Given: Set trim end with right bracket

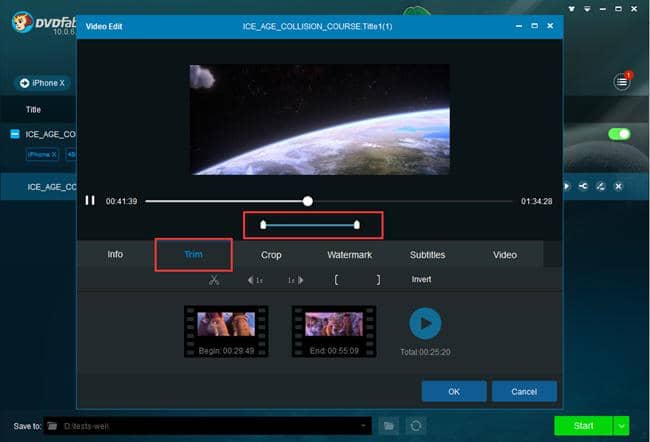Looking at the screenshot, I should [378, 280].
